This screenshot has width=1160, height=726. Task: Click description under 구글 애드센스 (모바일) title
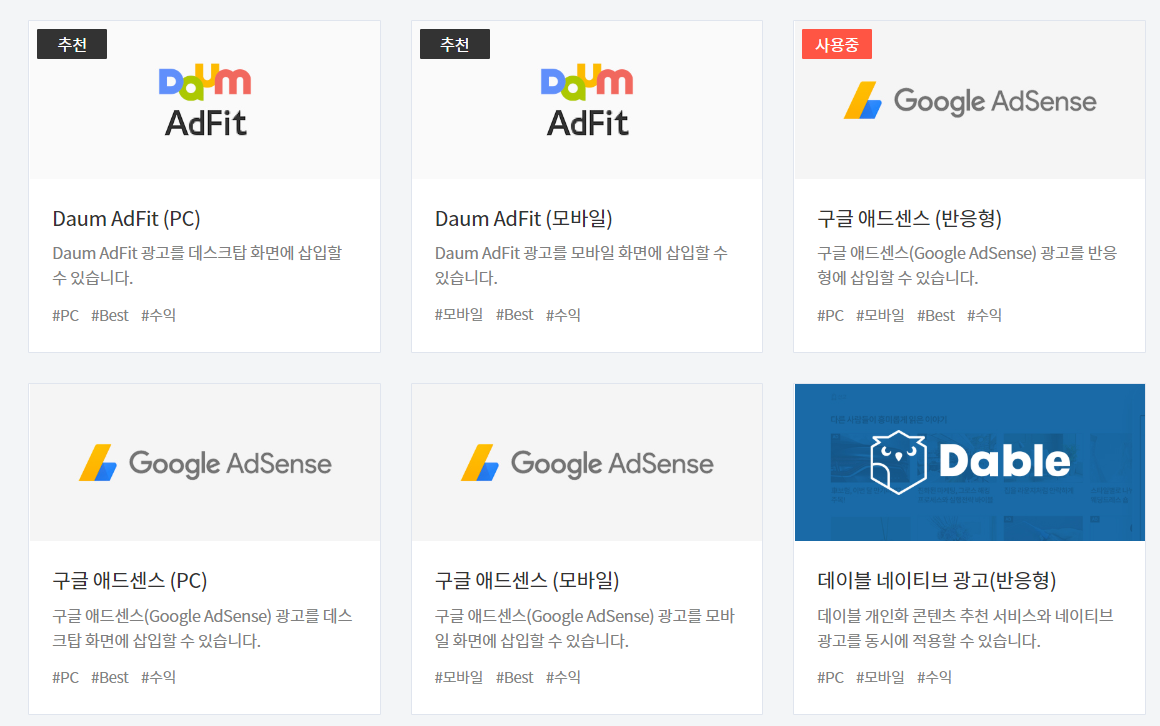point(584,628)
